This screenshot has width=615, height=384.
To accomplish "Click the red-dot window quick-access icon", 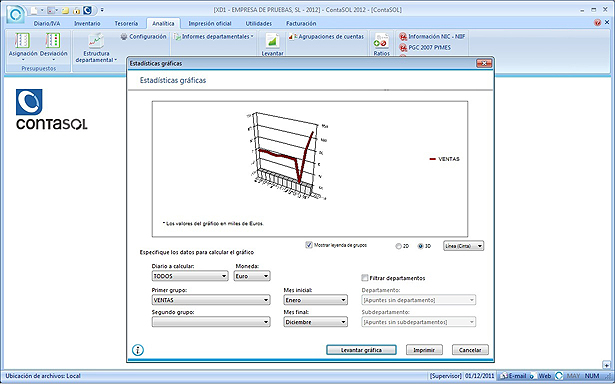I will (x=51, y=10).
